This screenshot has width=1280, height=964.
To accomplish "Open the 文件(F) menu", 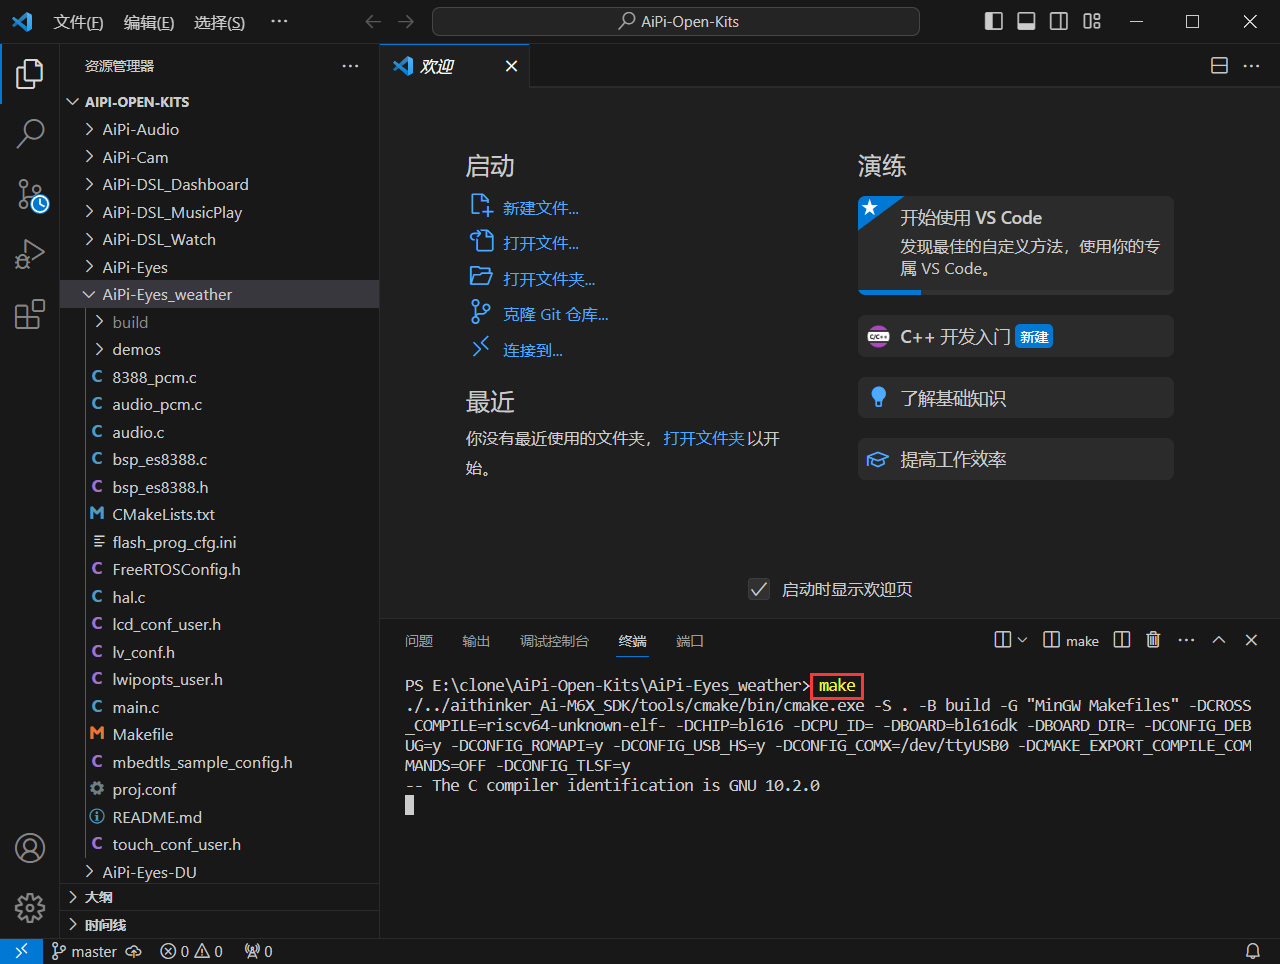I will click(78, 22).
